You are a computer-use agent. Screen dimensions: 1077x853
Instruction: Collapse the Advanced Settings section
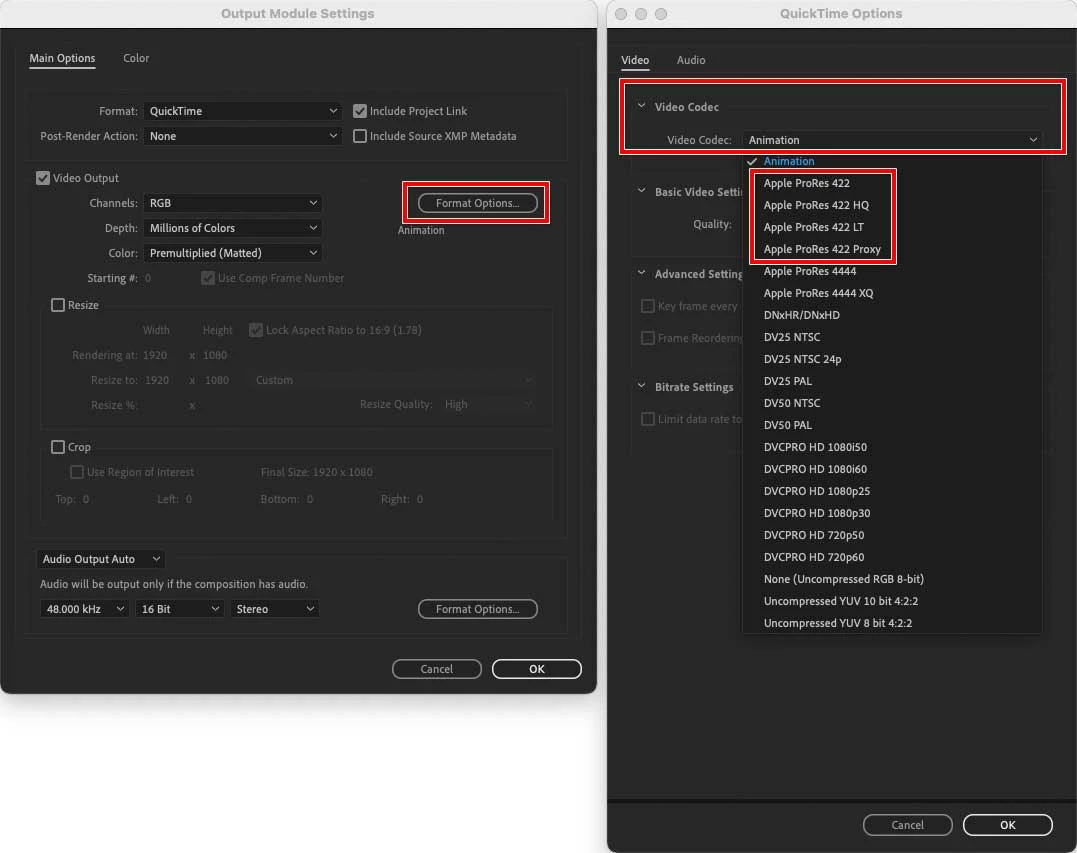641,273
